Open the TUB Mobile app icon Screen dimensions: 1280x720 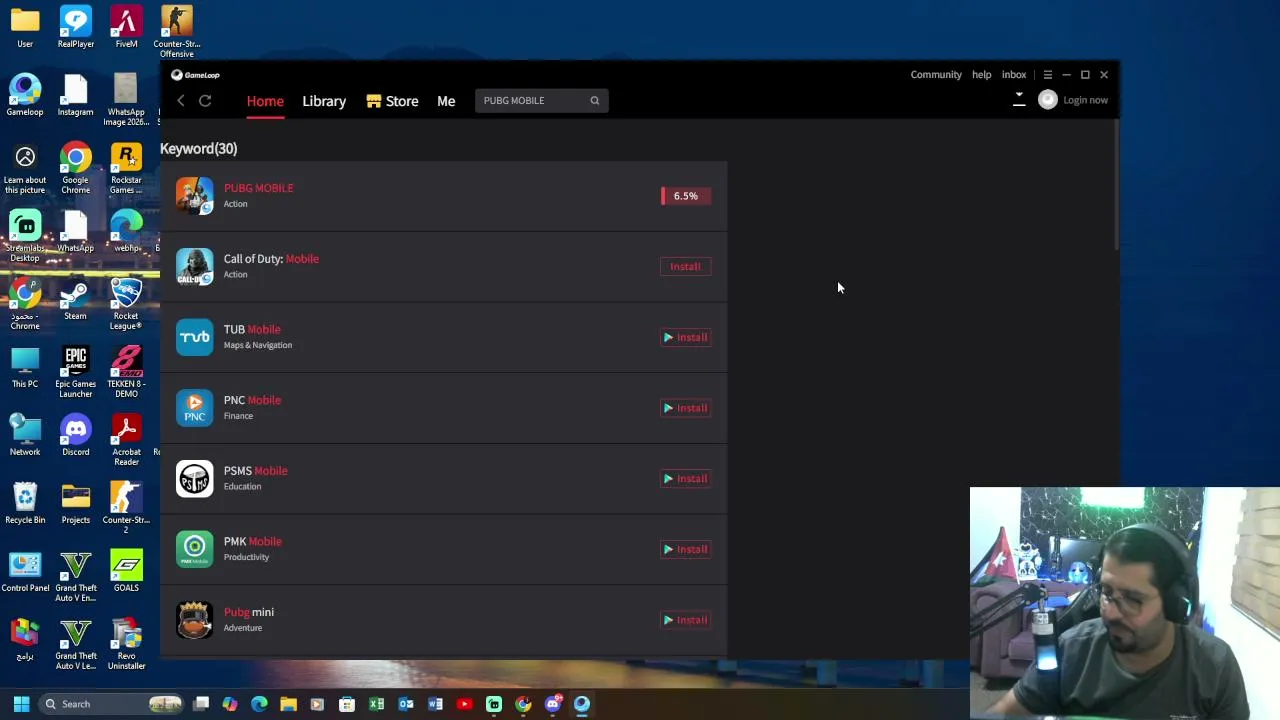194,337
